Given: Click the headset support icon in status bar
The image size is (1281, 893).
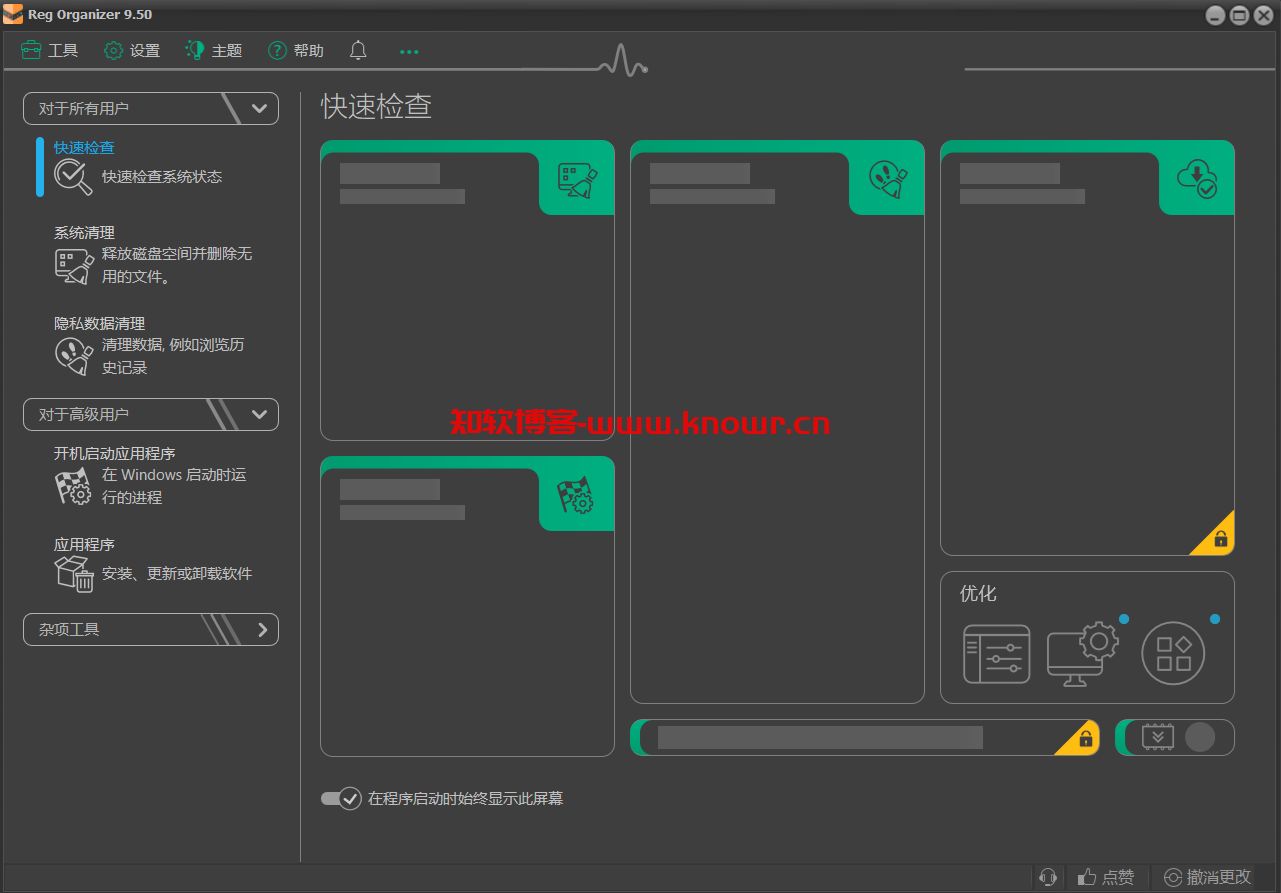Looking at the screenshot, I should [1048, 877].
